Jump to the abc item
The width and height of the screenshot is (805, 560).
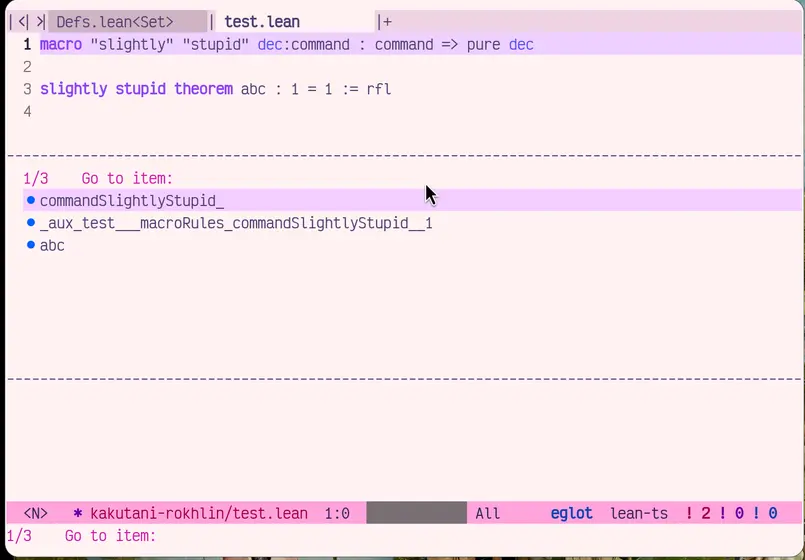[x=52, y=245]
